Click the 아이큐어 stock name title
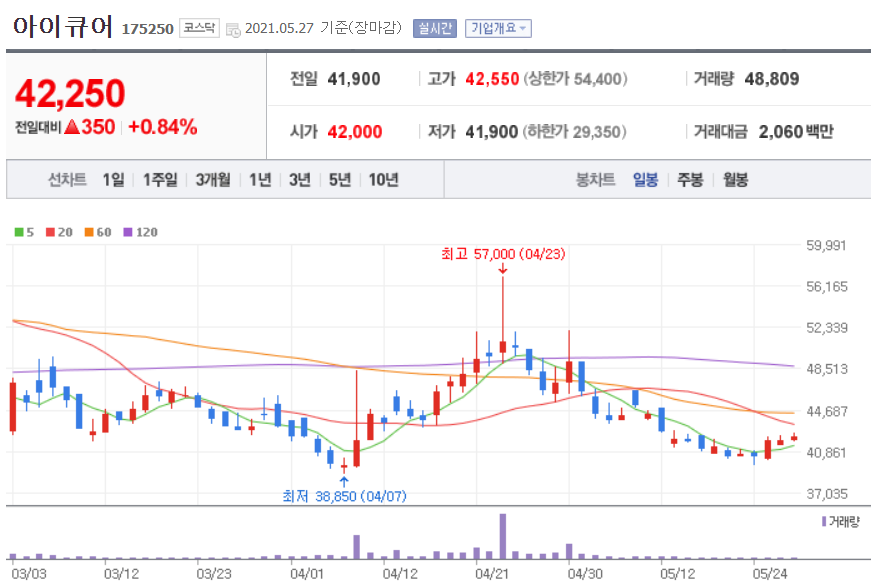This screenshot has width=871, height=585. (62, 26)
